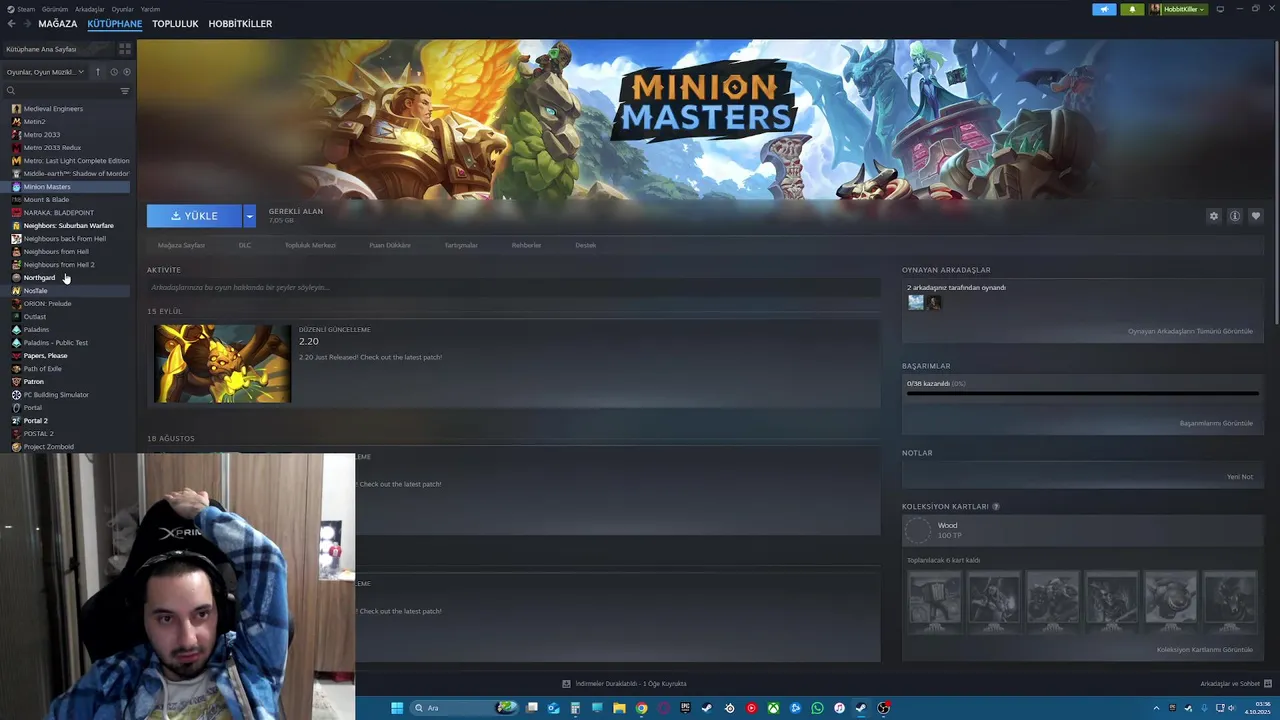Open the Yardım menu
The image size is (1280, 720).
150,9
